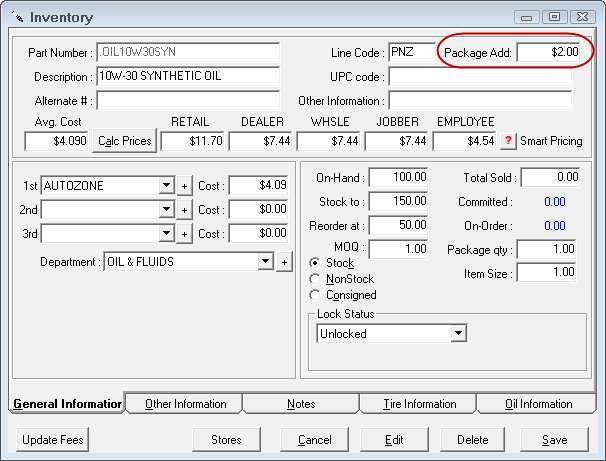The height and width of the screenshot is (461, 606).
Task: Open the Lock Status dropdown
Action: [x=459, y=334]
